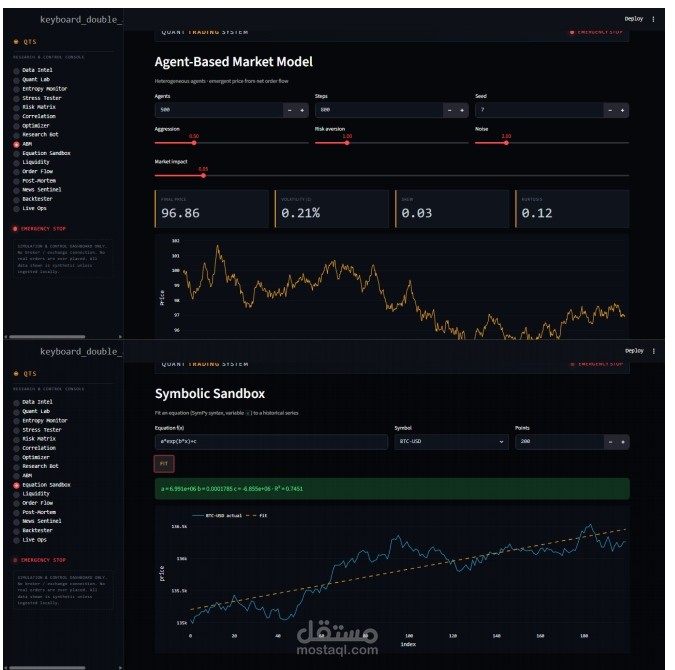Select Backtester radio in ABM view sidebar
Viewport: 675px width, 670px height.
[16, 199]
